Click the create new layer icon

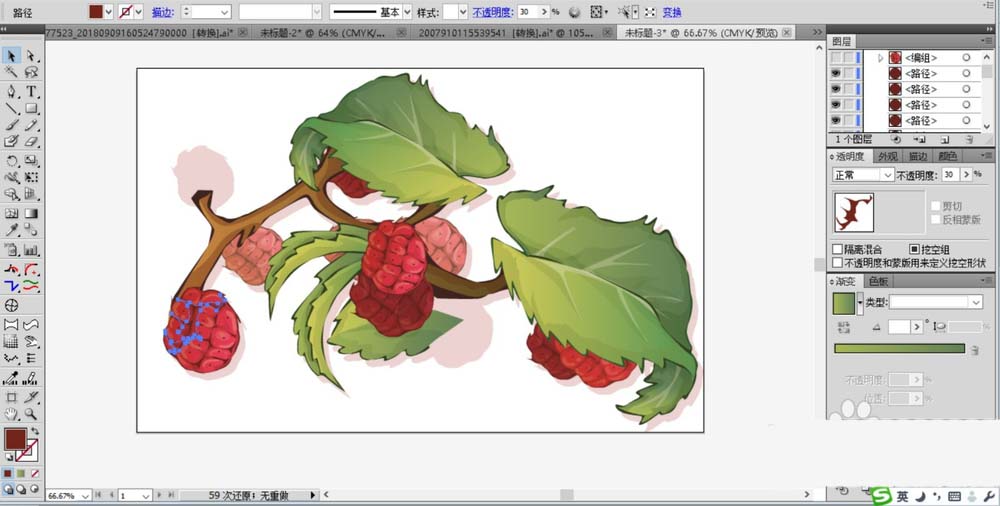pos(945,139)
